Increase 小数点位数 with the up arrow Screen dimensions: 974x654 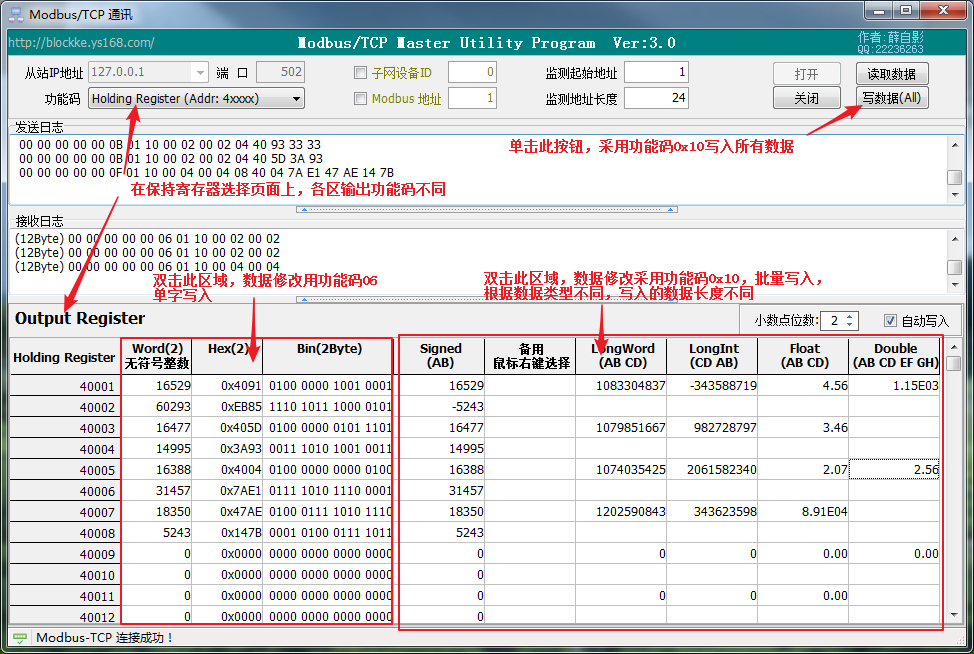pyautogui.click(x=850, y=316)
